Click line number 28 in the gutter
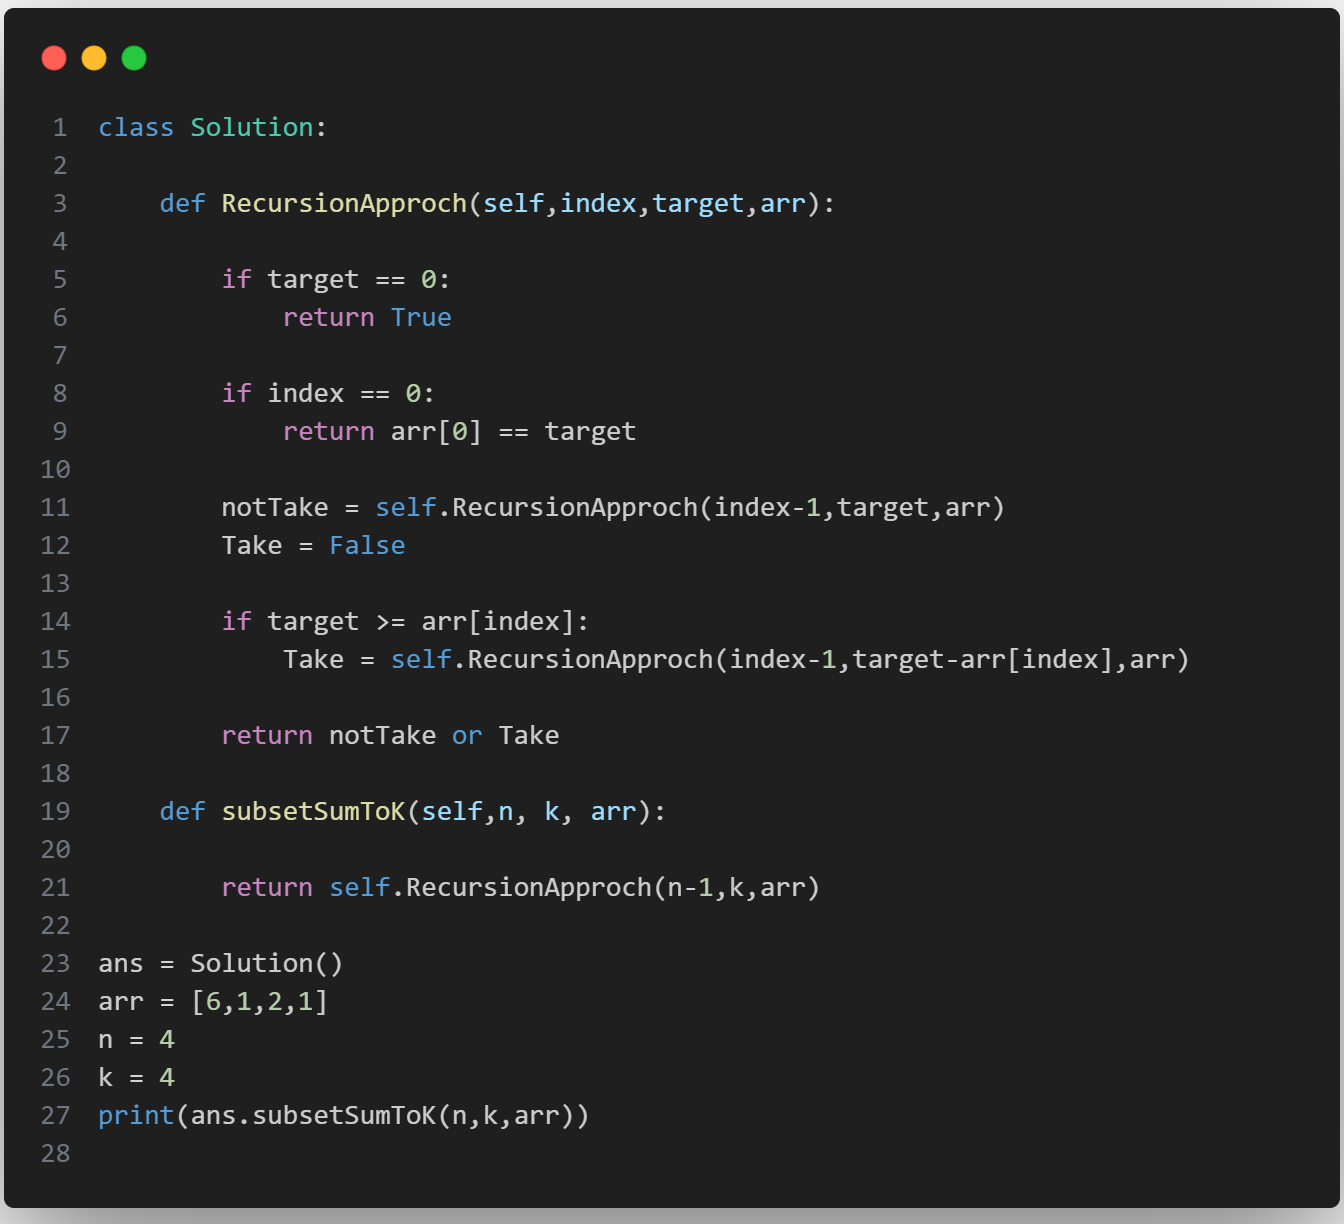Viewport: 1344px width, 1224px height. coord(56,1154)
